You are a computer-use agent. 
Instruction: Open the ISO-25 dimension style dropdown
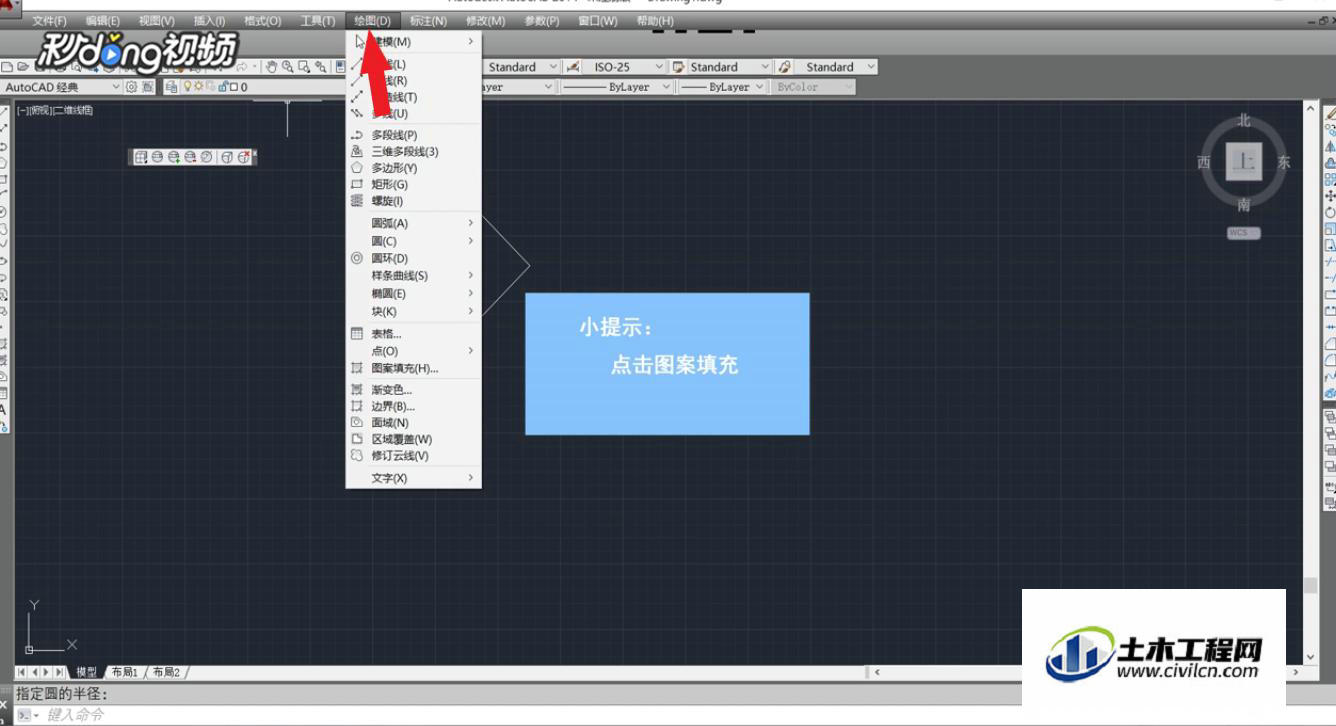[x=626, y=67]
